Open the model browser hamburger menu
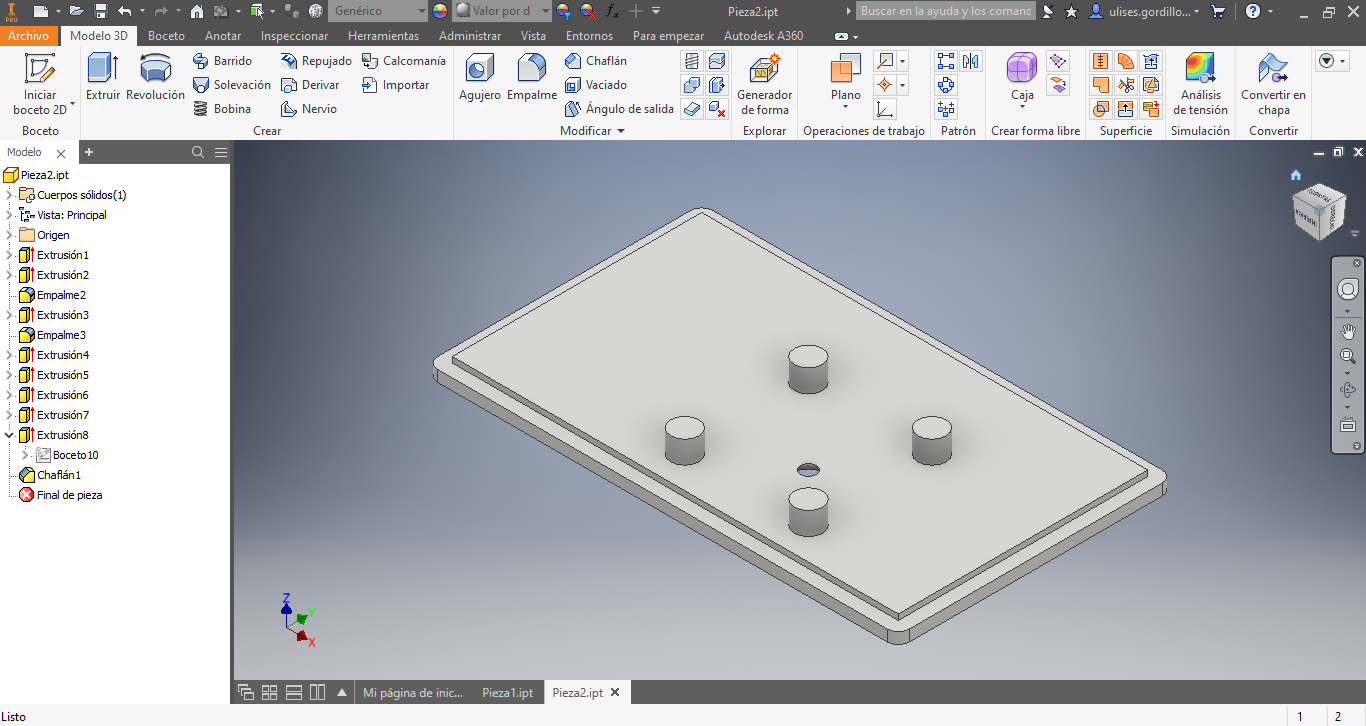Image resolution: width=1366 pixels, height=726 pixels. tap(221, 152)
